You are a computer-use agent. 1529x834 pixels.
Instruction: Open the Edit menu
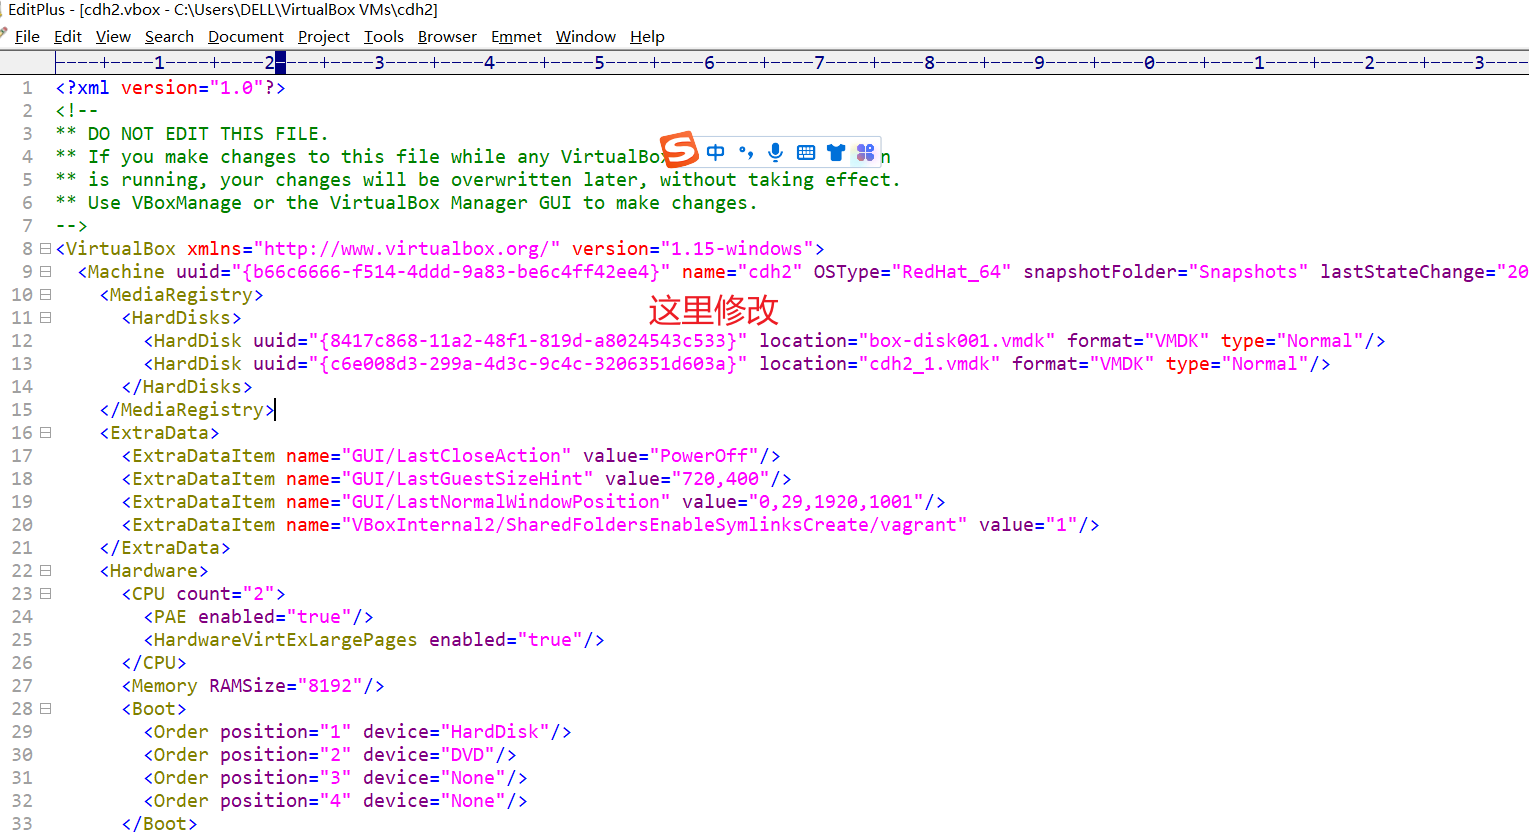(68, 37)
